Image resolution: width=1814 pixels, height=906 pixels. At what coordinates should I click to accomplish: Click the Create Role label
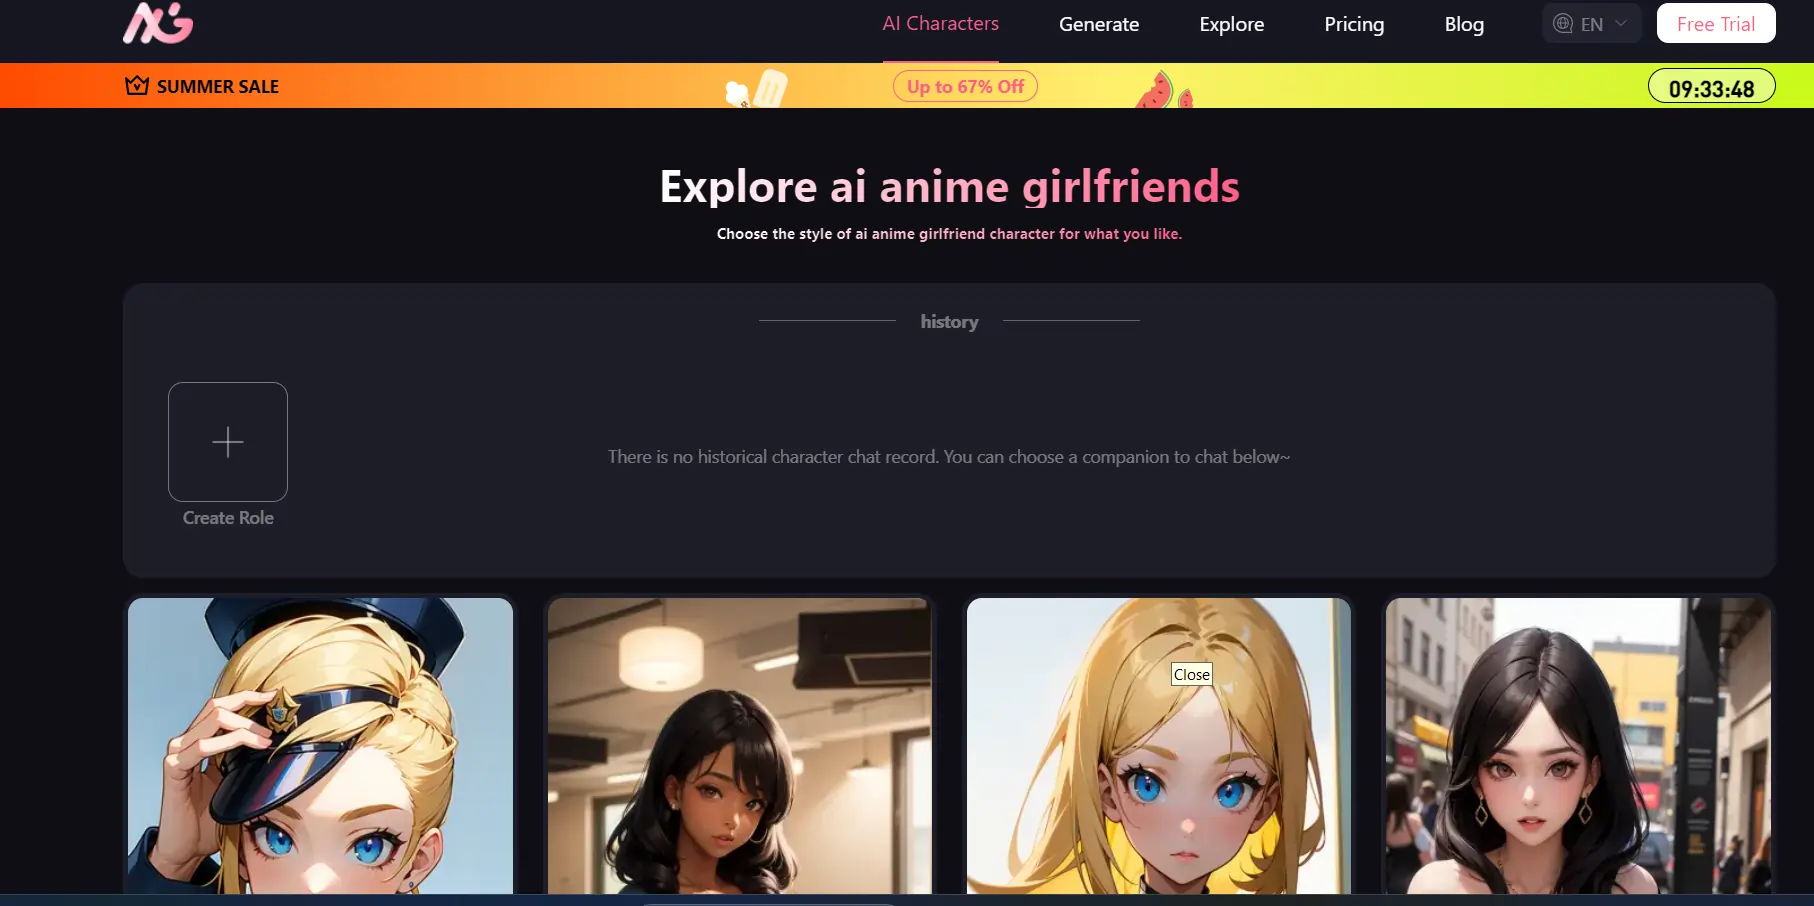point(228,518)
